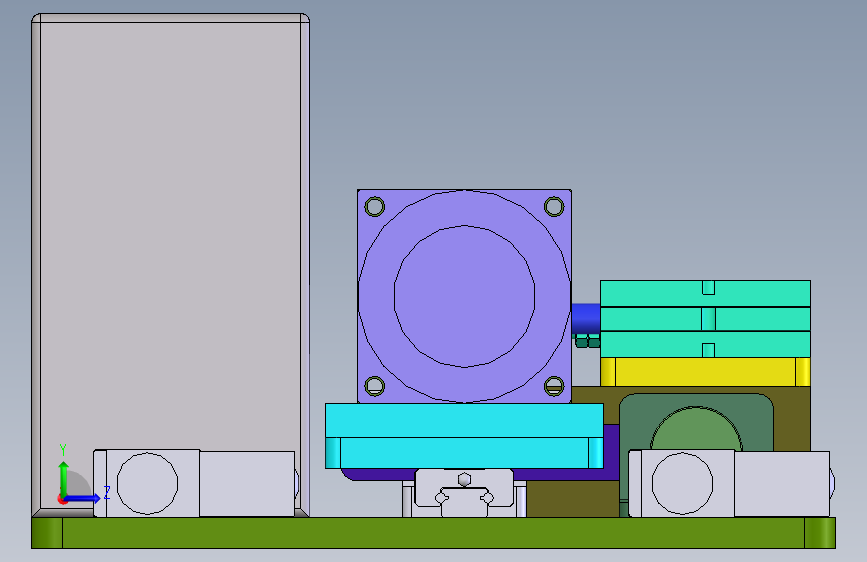Pick the light green round shaft end

[x=697, y=429]
